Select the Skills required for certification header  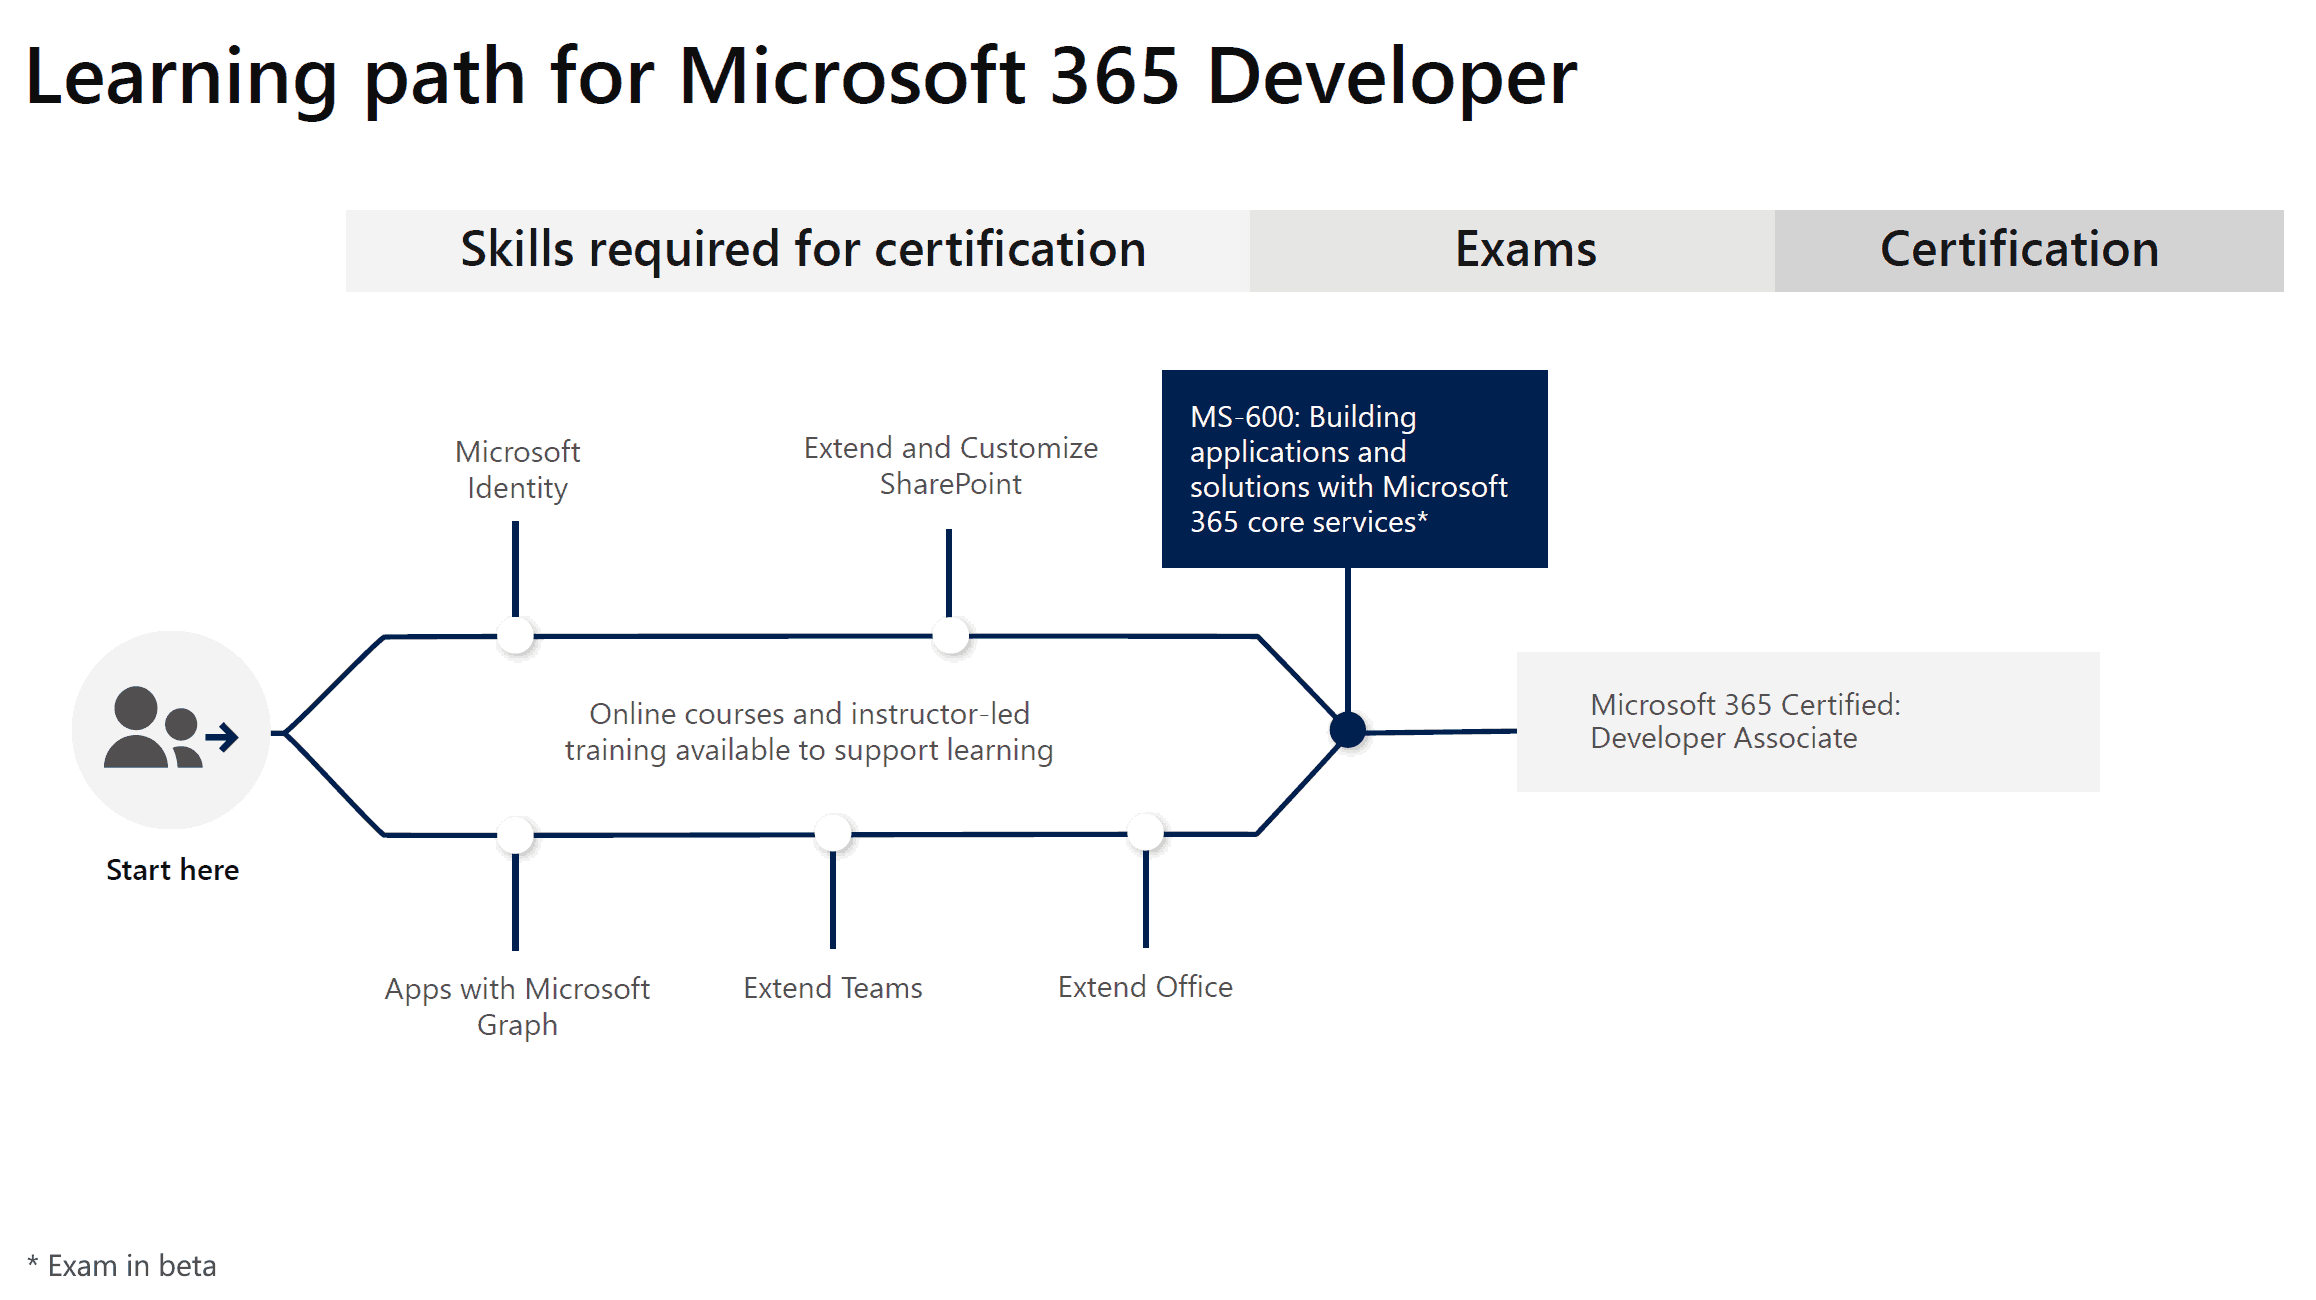click(798, 250)
